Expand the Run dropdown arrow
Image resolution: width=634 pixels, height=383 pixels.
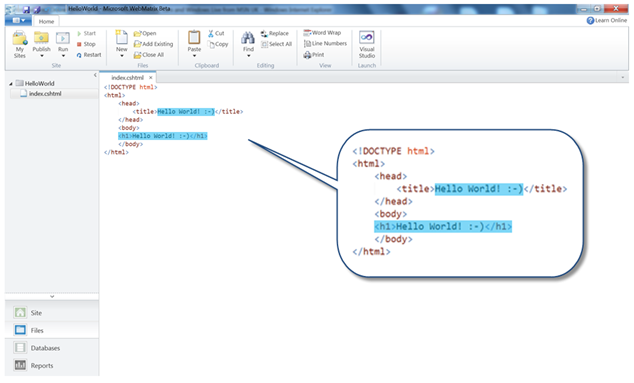click(63, 56)
